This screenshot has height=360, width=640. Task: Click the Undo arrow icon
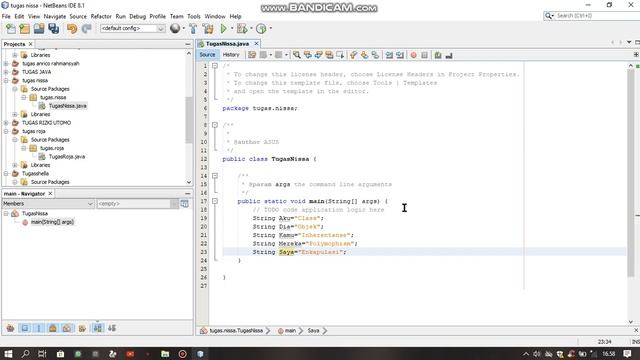coord(72,29)
